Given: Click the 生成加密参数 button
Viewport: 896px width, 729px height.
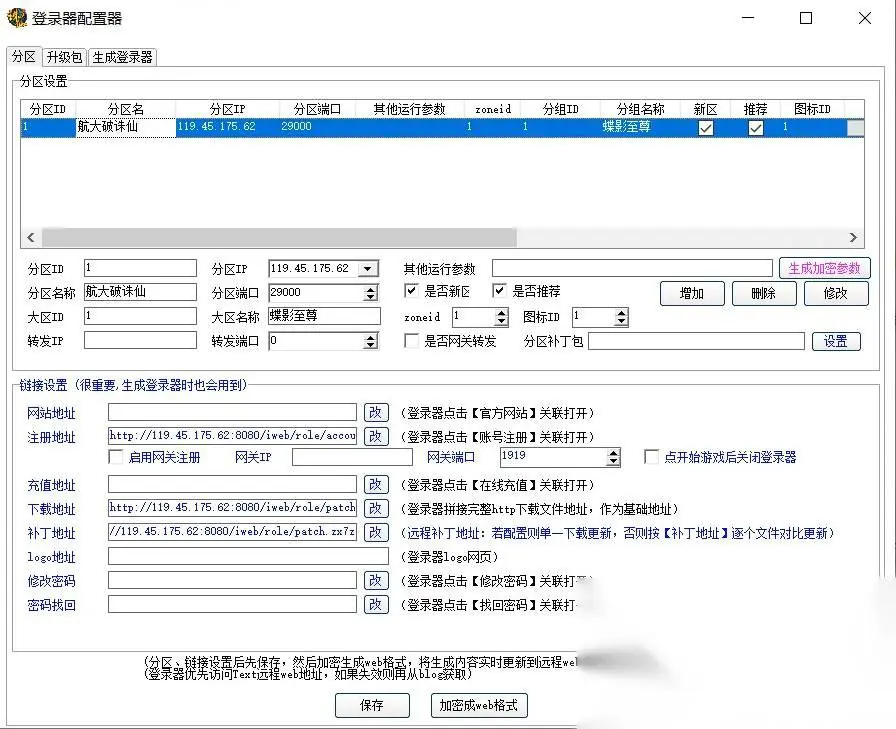Looking at the screenshot, I should tap(825, 269).
